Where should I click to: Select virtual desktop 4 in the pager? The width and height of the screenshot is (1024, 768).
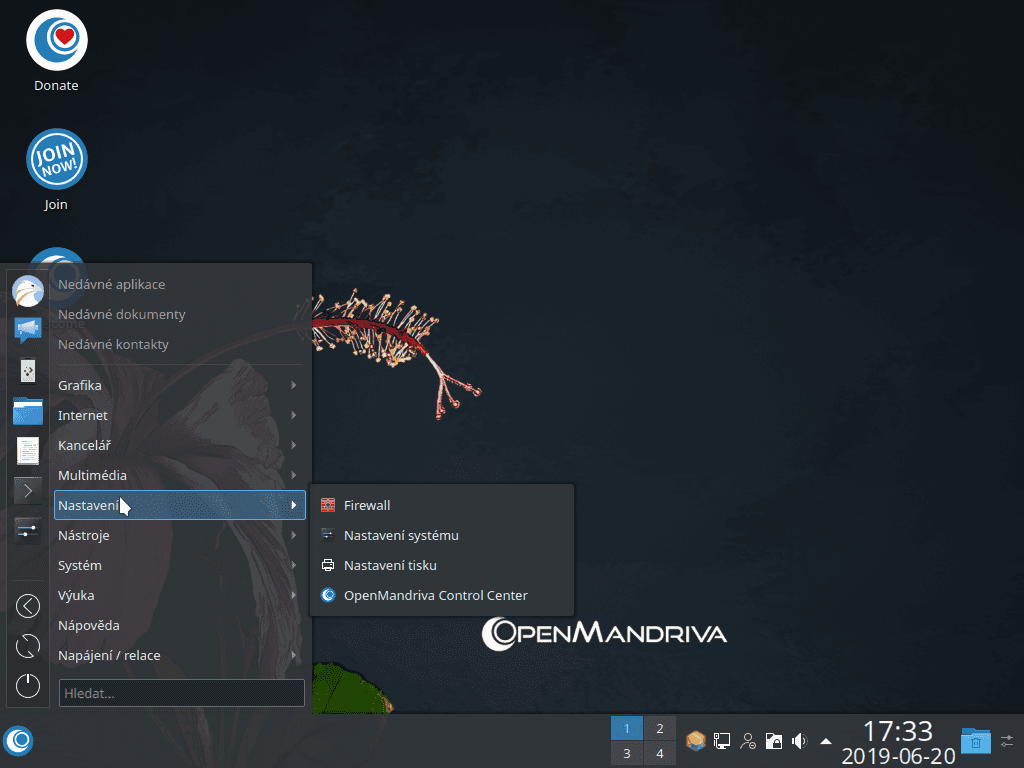click(x=659, y=752)
